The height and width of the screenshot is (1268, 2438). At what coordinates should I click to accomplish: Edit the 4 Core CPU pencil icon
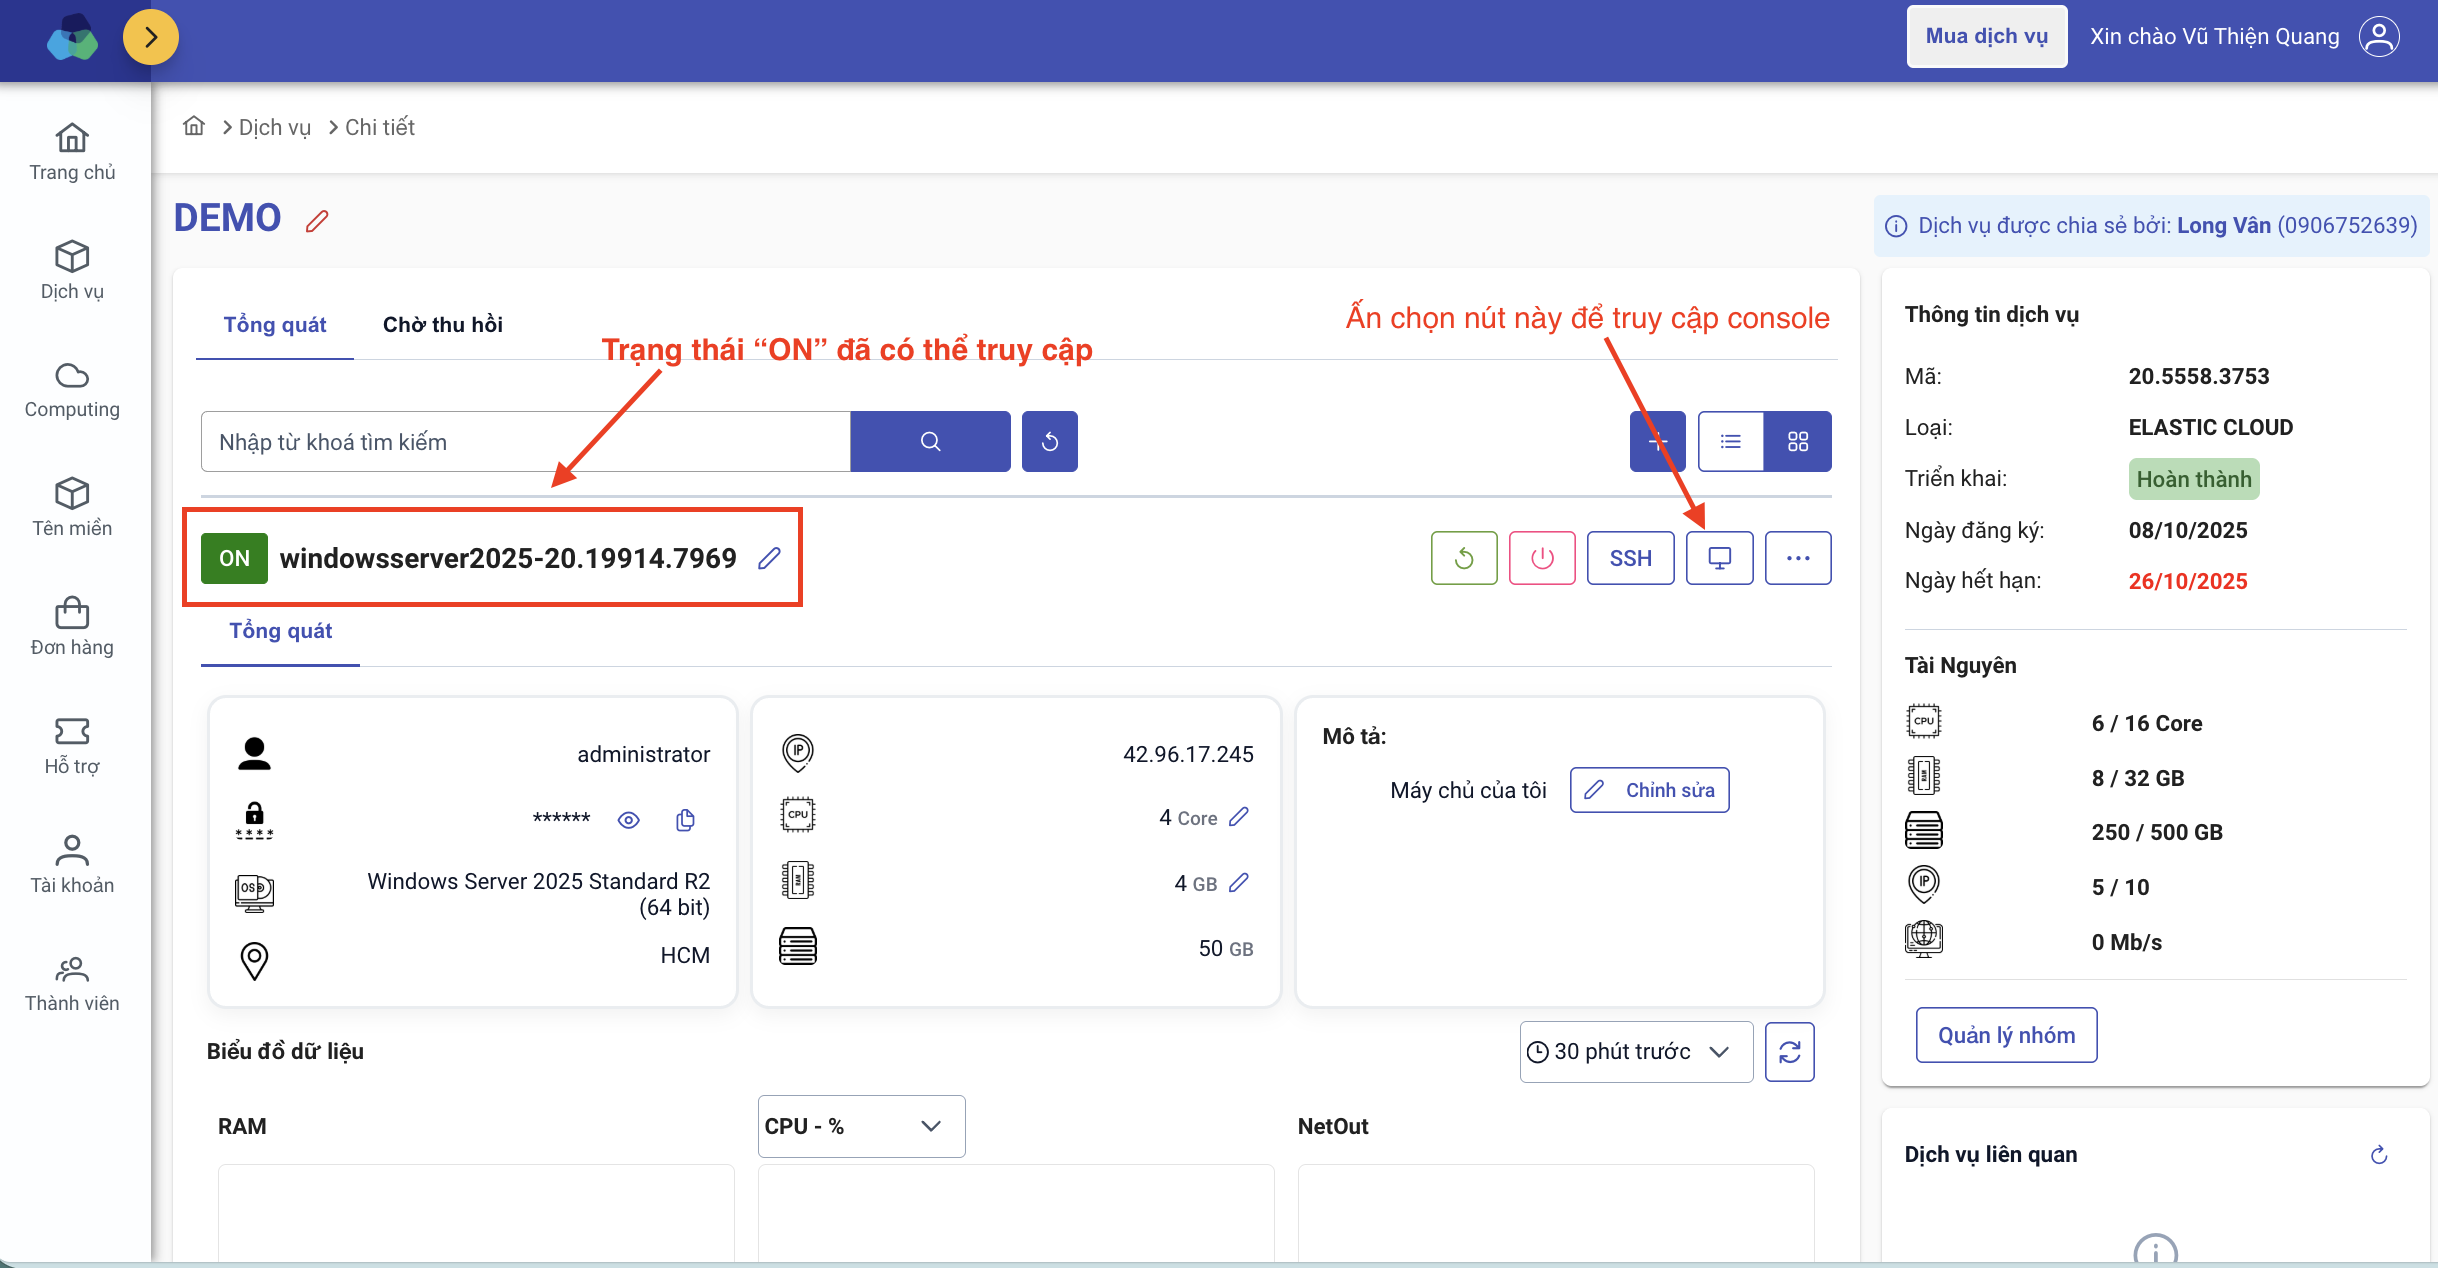[1239, 817]
